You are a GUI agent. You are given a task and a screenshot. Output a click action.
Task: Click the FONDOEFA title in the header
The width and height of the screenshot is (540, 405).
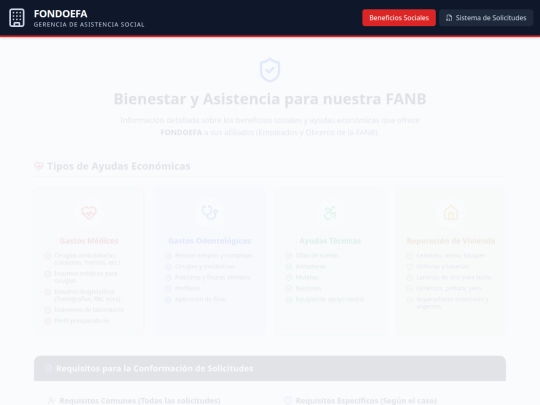61,13
